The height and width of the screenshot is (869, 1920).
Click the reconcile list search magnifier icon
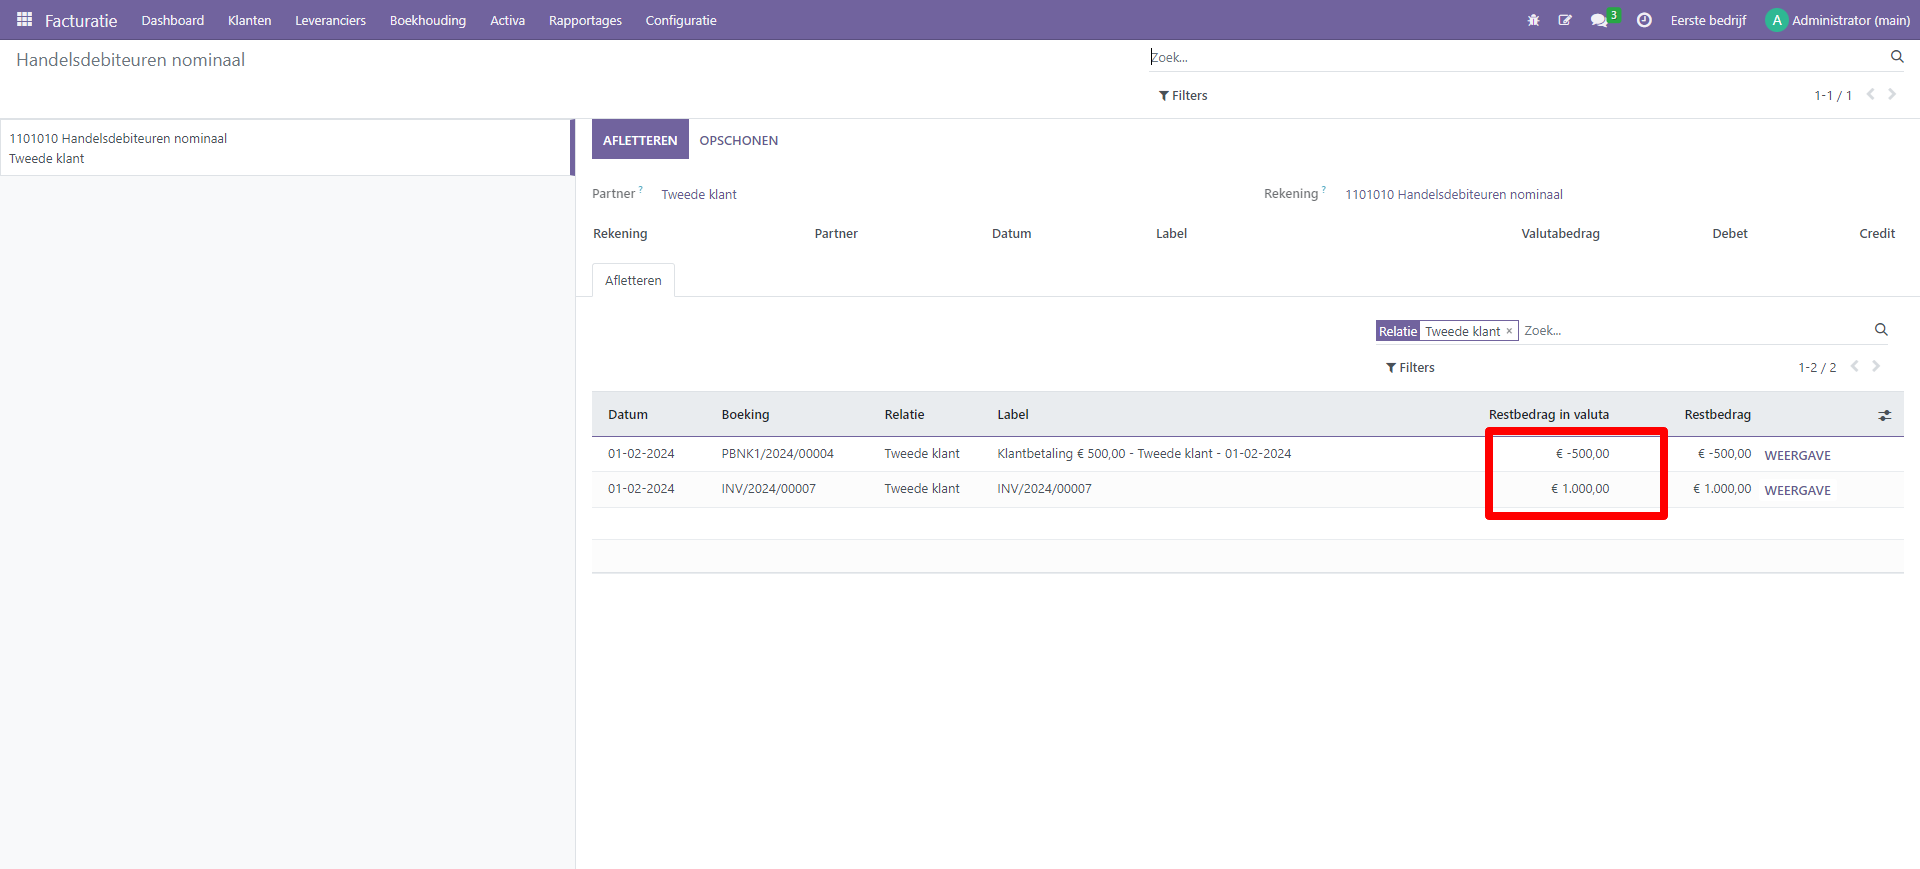(x=1880, y=330)
